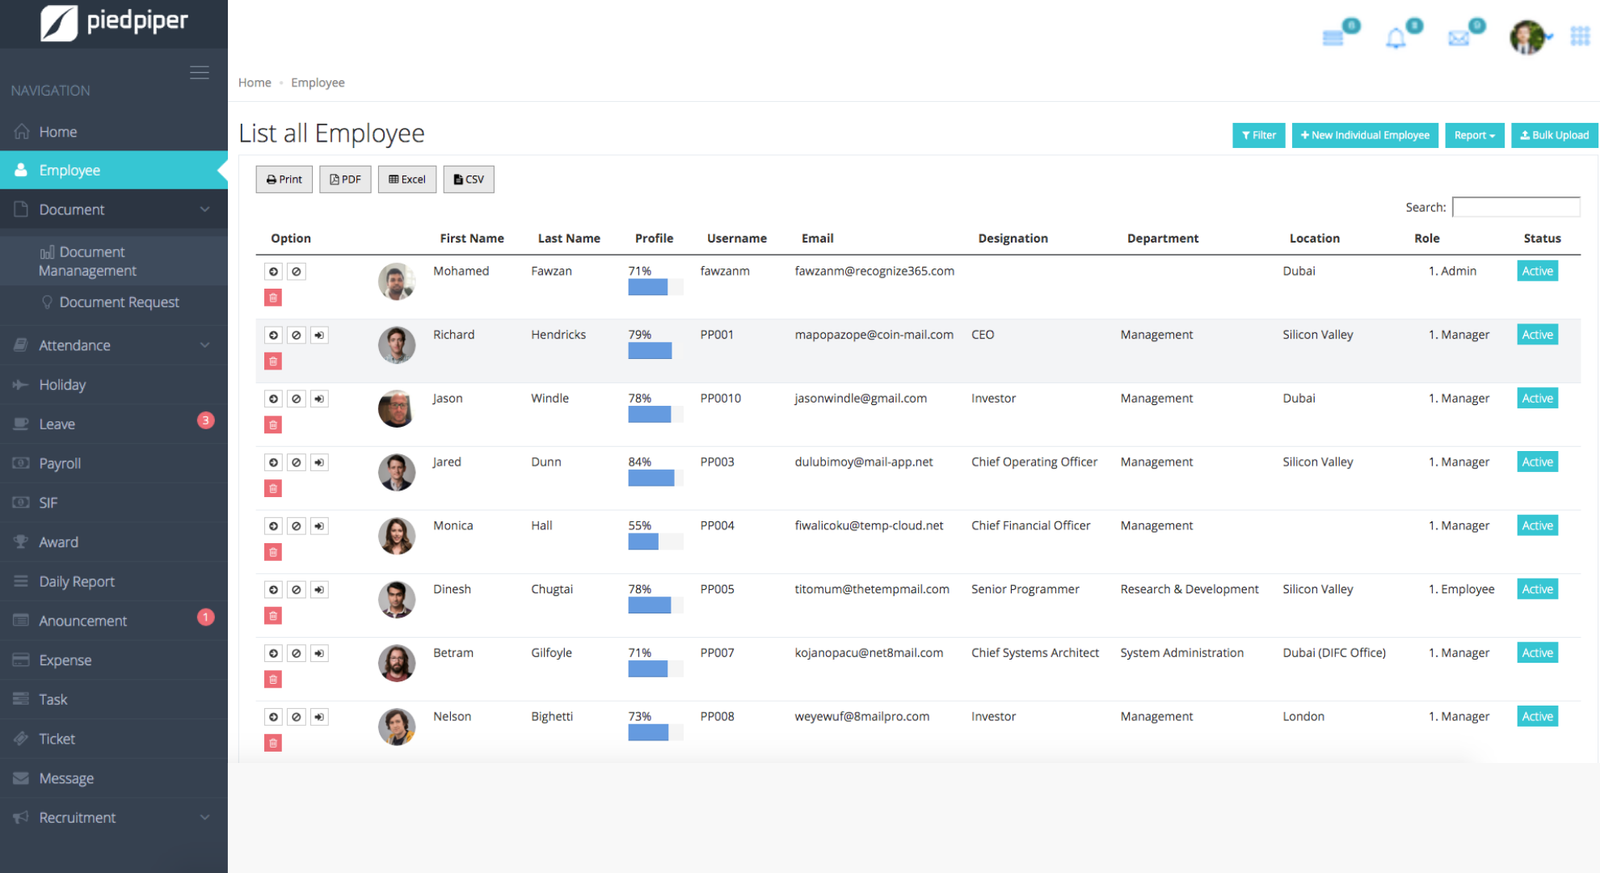Click view arrow icon for Mohamed Fawzan
Image resolution: width=1600 pixels, height=873 pixels.
273,272
